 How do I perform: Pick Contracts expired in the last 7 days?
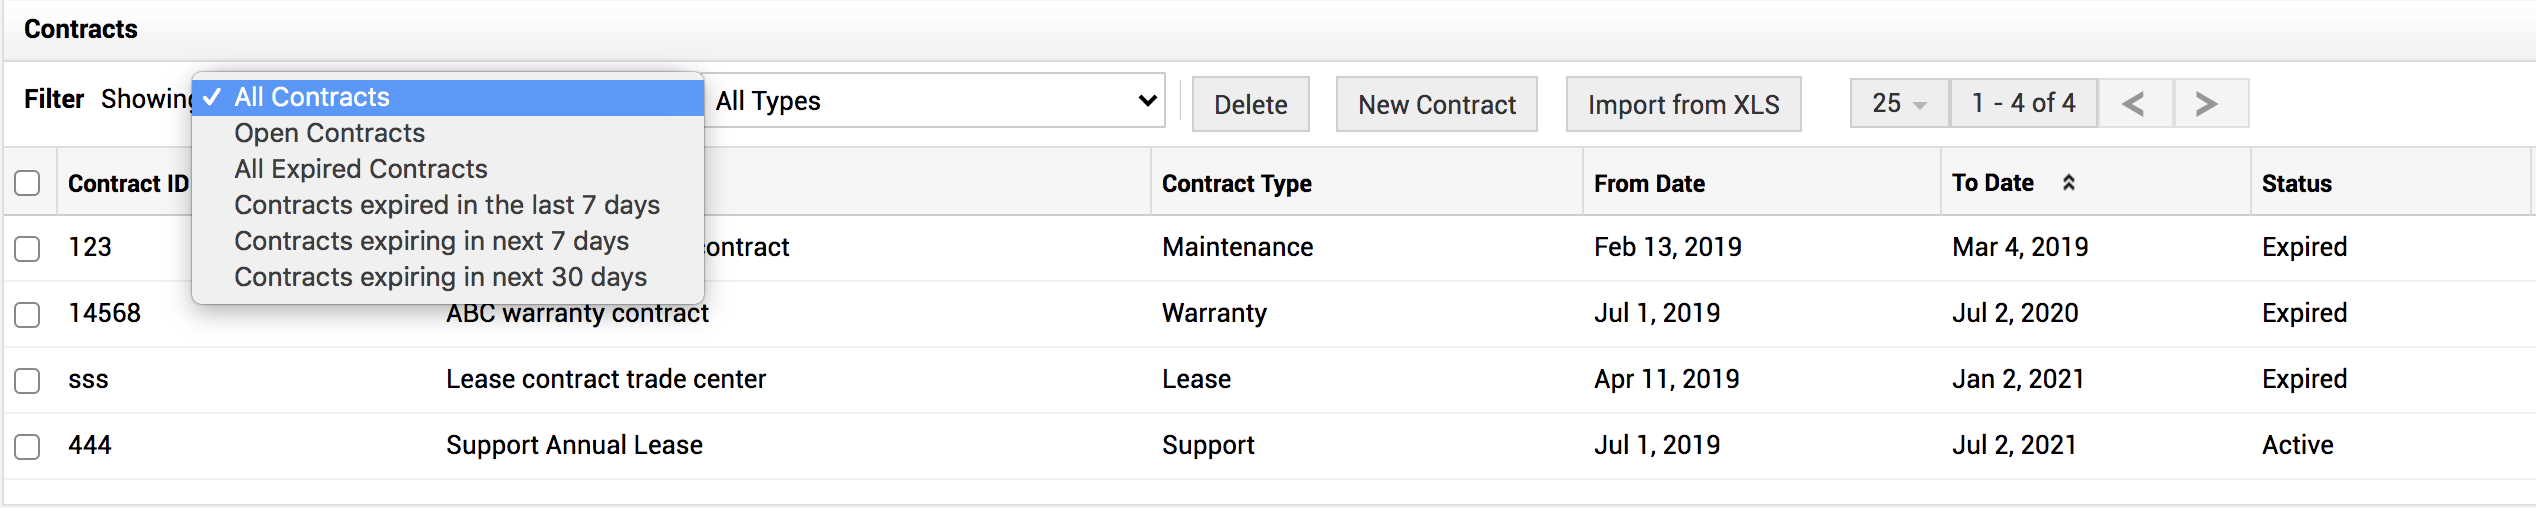(x=446, y=205)
